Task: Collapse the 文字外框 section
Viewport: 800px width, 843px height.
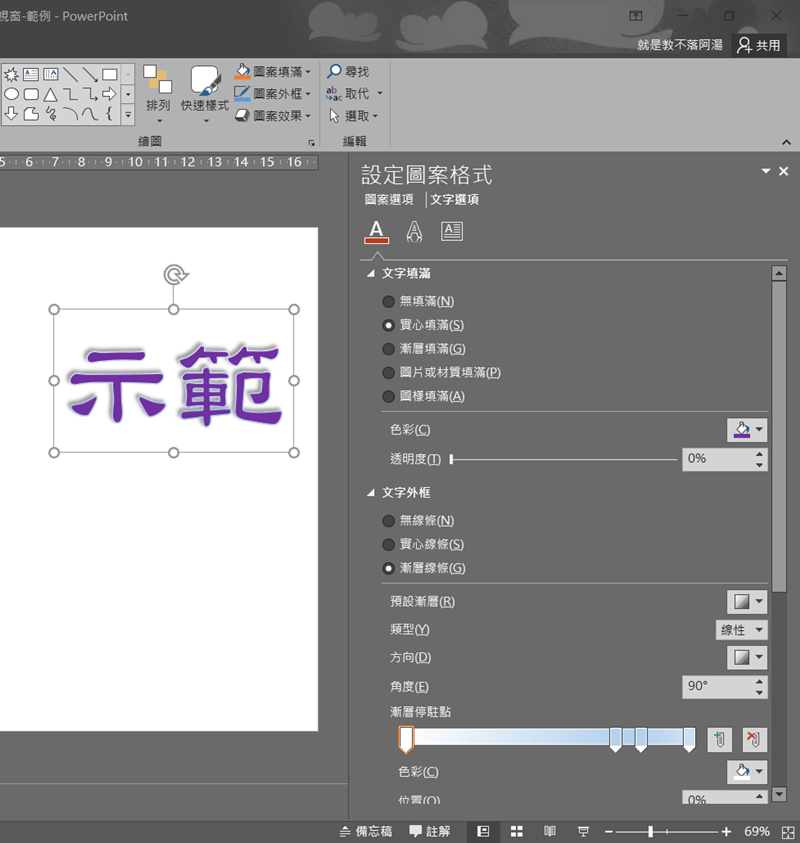Action: pos(372,493)
